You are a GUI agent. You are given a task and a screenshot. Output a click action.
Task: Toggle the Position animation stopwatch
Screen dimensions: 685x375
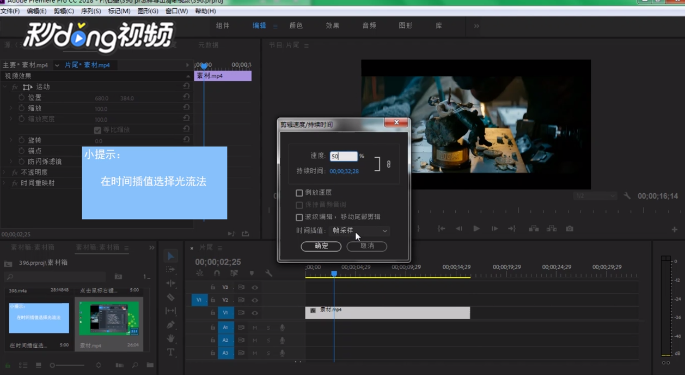click(x=22, y=97)
